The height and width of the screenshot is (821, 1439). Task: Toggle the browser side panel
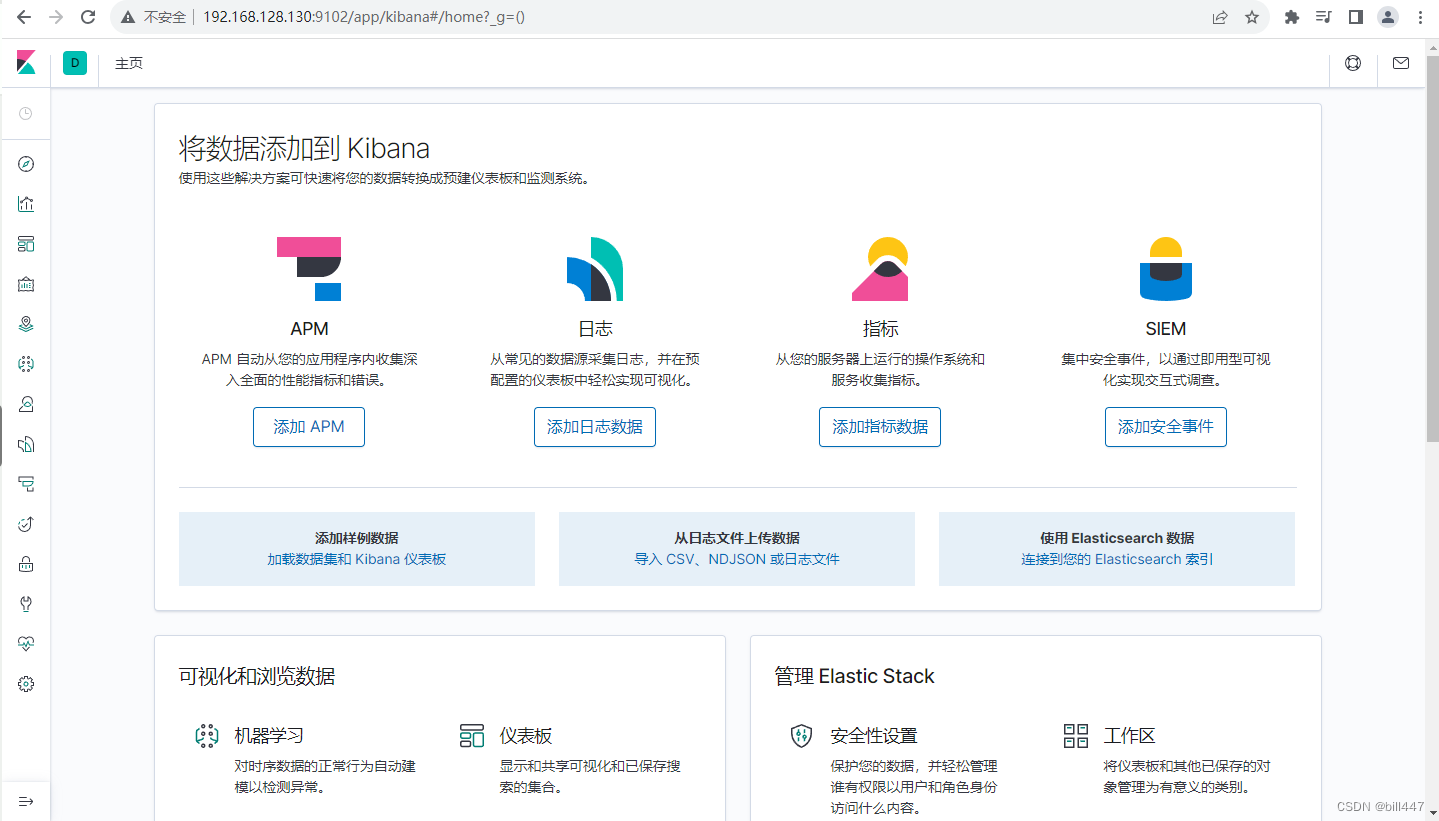1356,17
